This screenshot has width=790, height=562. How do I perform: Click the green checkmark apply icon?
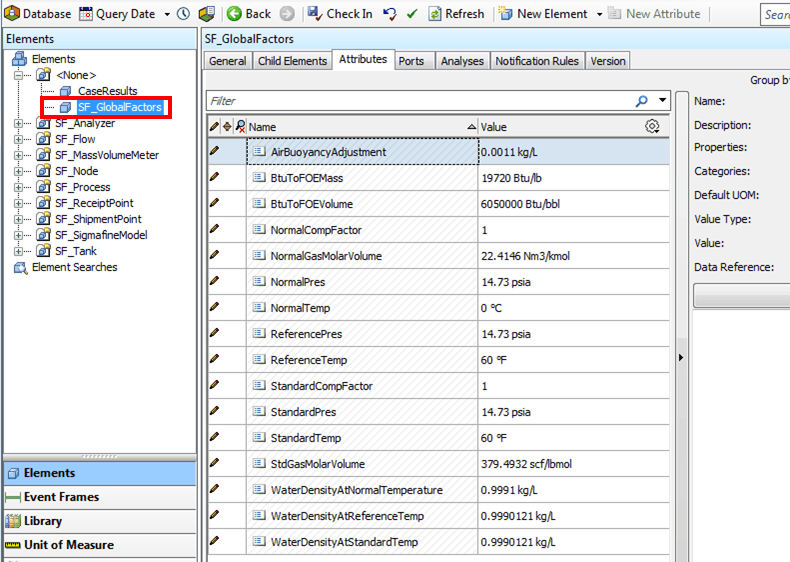(412, 14)
